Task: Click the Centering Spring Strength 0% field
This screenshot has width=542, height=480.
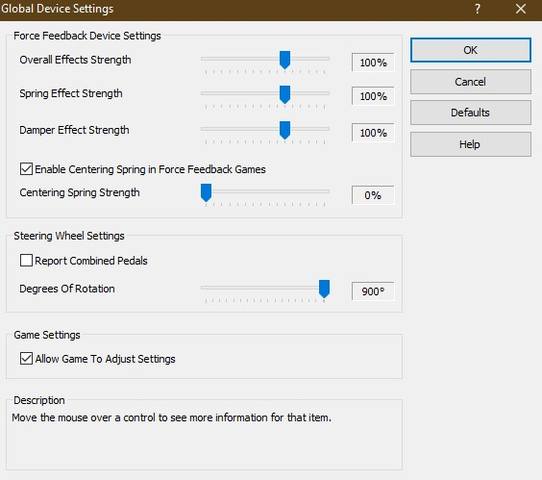Action: [373, 195]
